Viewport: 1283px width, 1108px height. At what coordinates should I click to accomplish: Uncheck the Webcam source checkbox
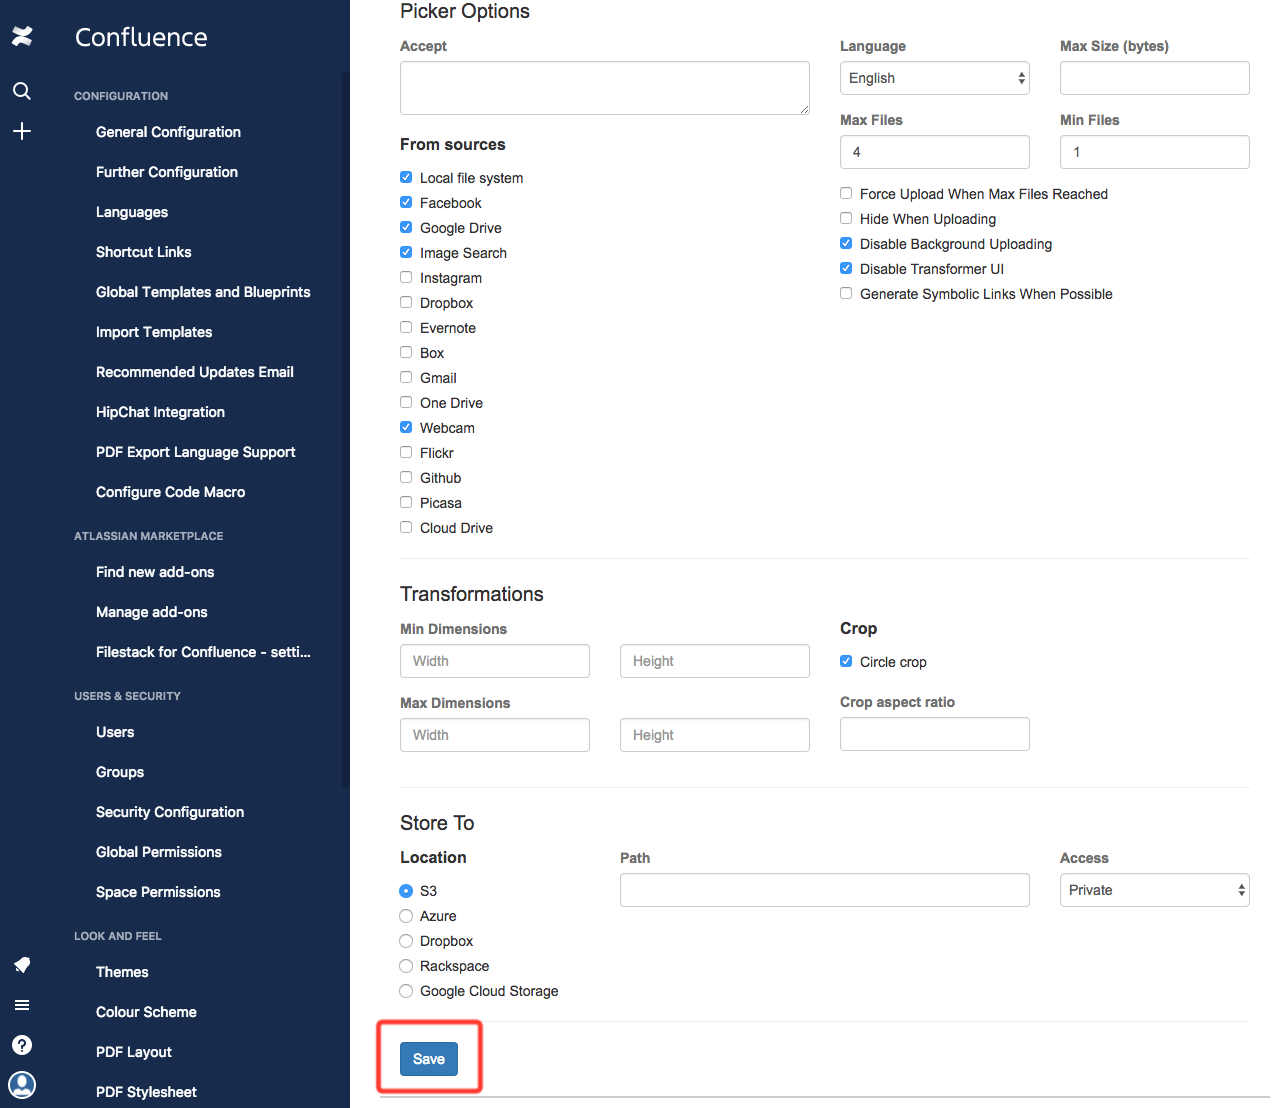[406, 427]
